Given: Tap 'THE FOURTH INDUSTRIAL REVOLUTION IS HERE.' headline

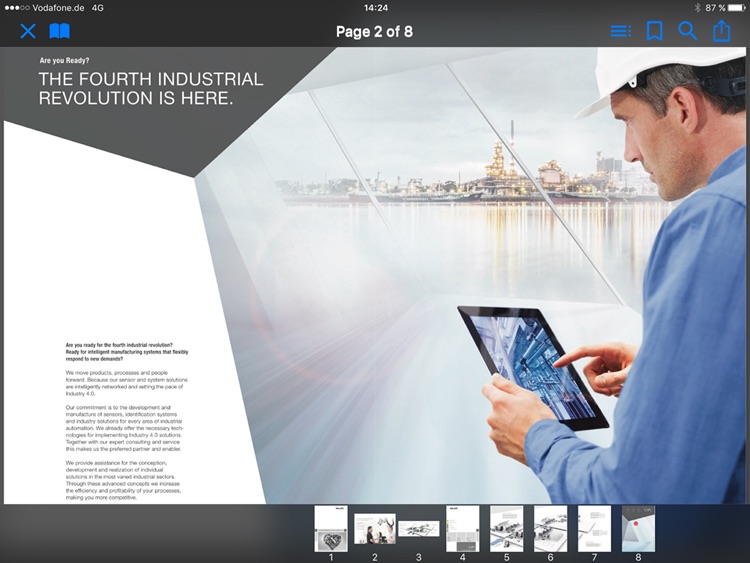Looking at the screenshot, I should coord(151,88).
